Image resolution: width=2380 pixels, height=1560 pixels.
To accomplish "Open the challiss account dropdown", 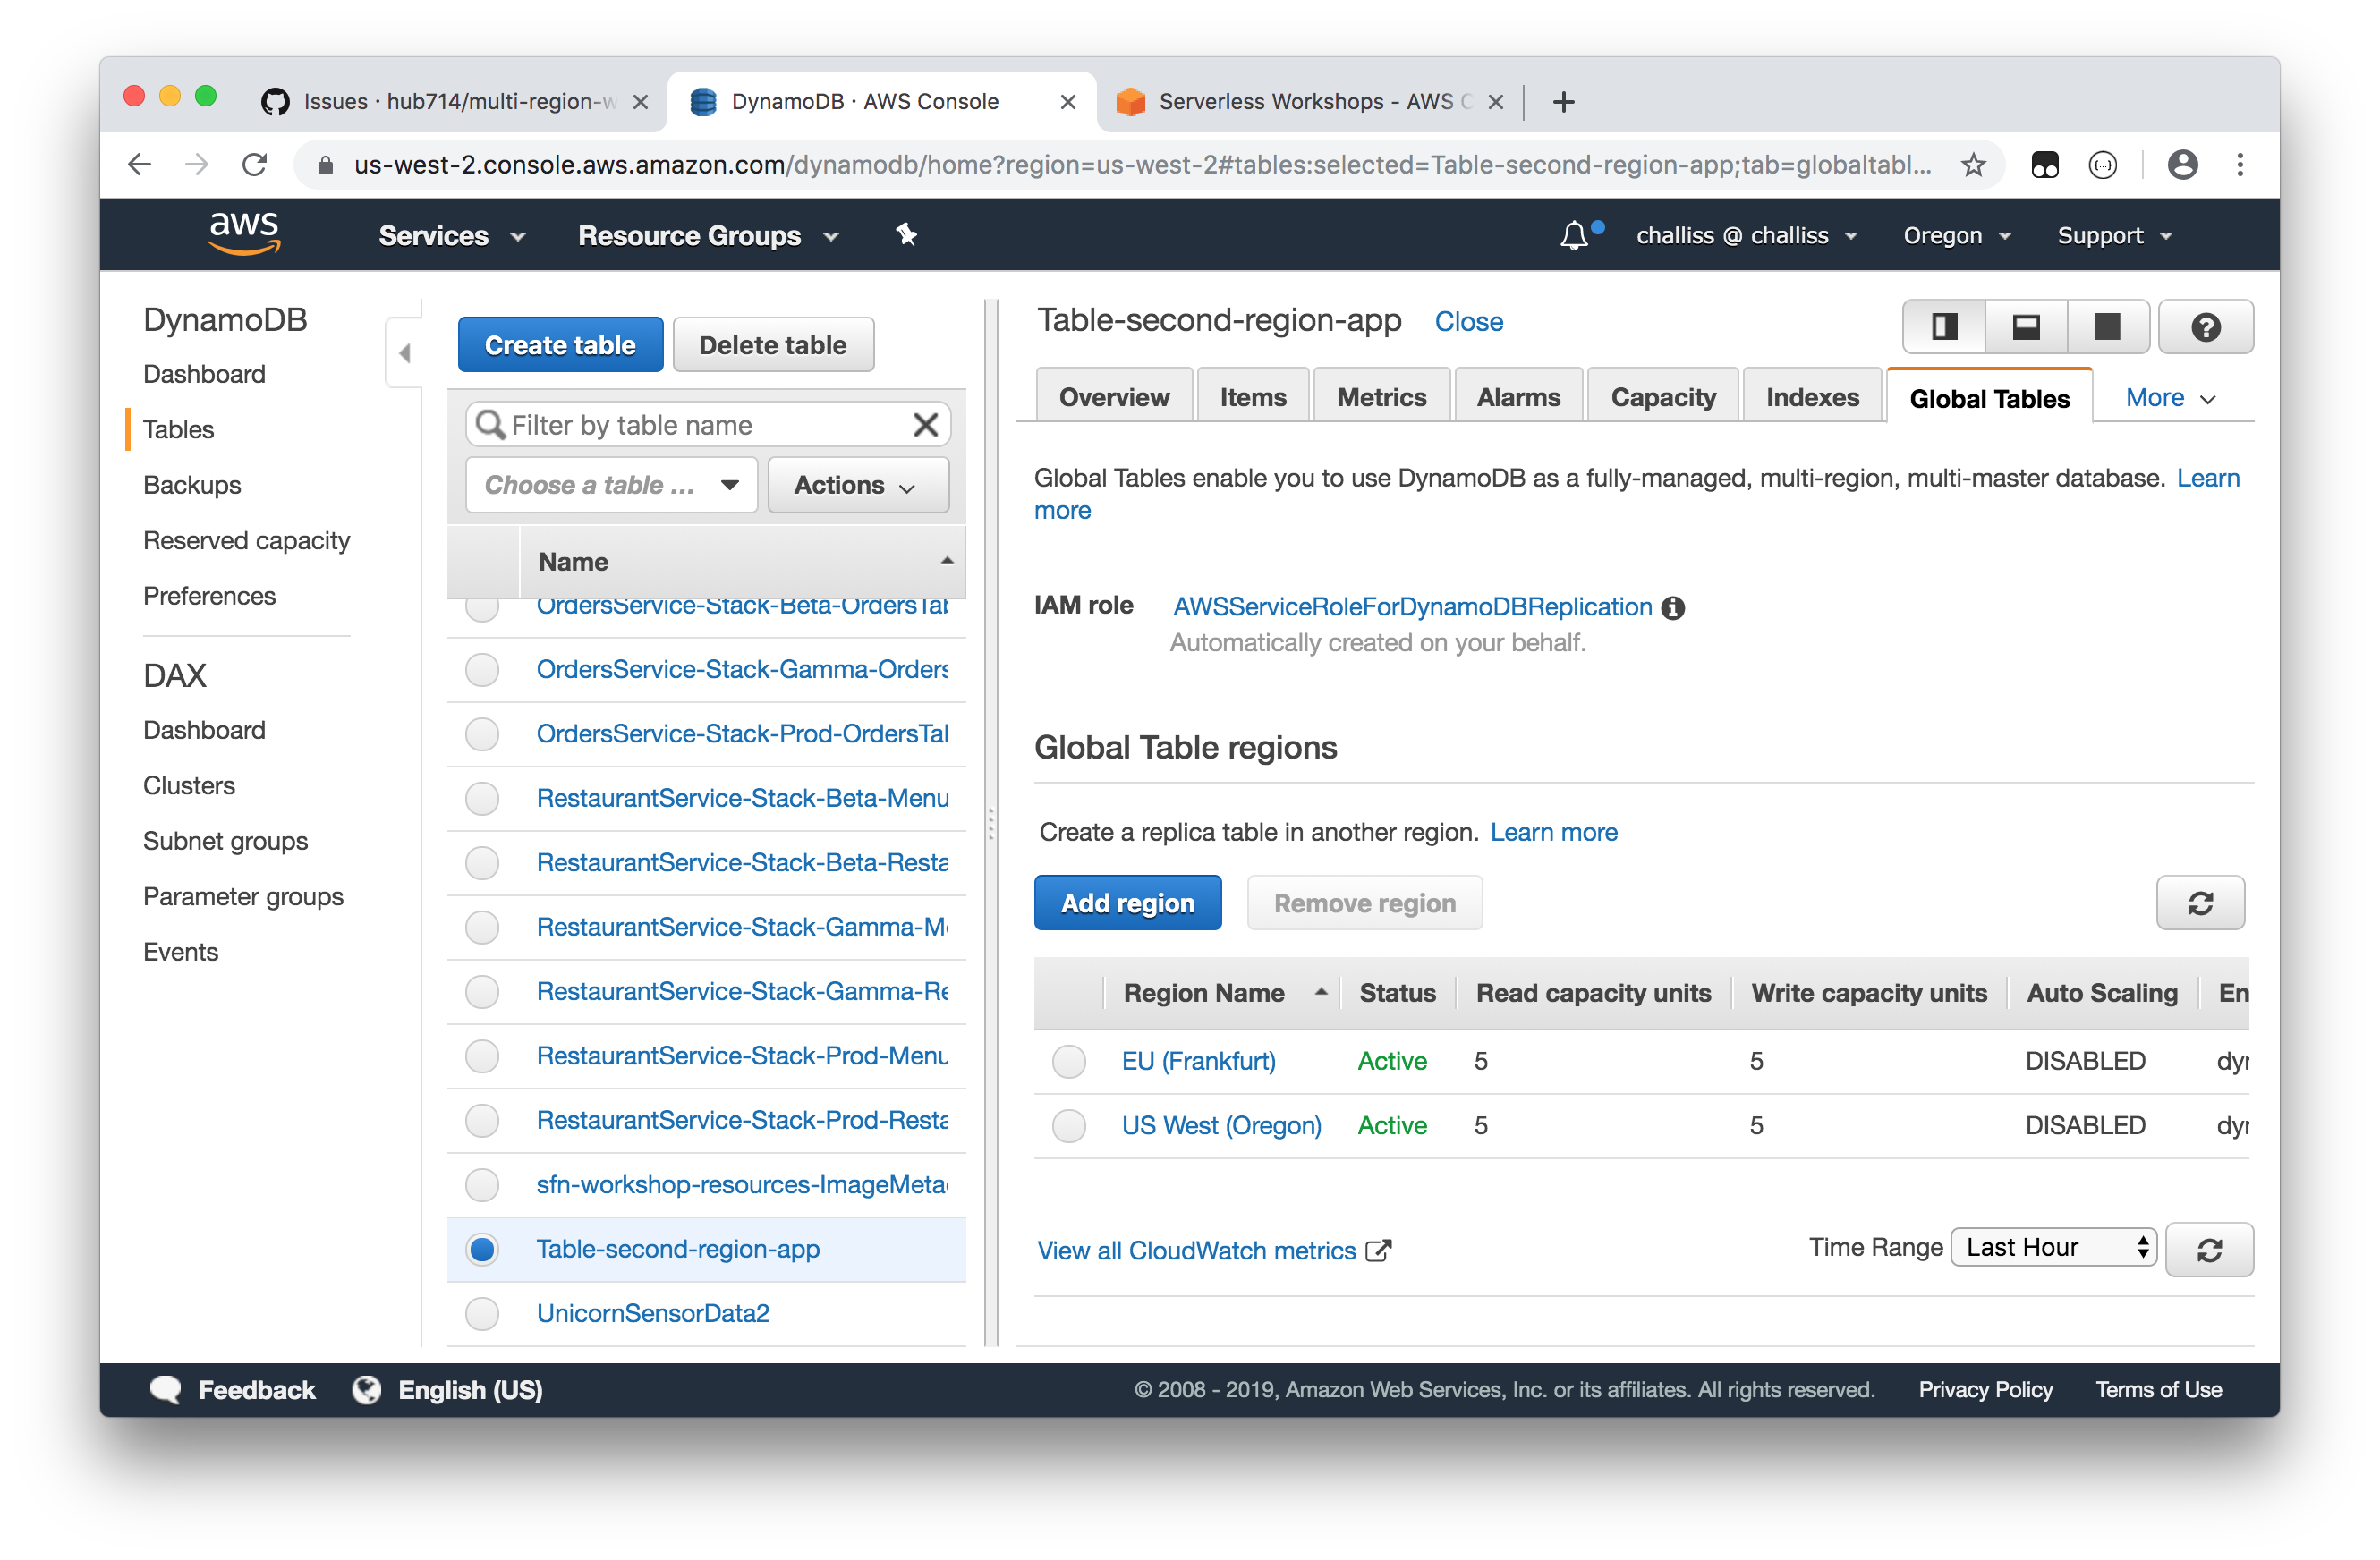I will click(1746, 235).
